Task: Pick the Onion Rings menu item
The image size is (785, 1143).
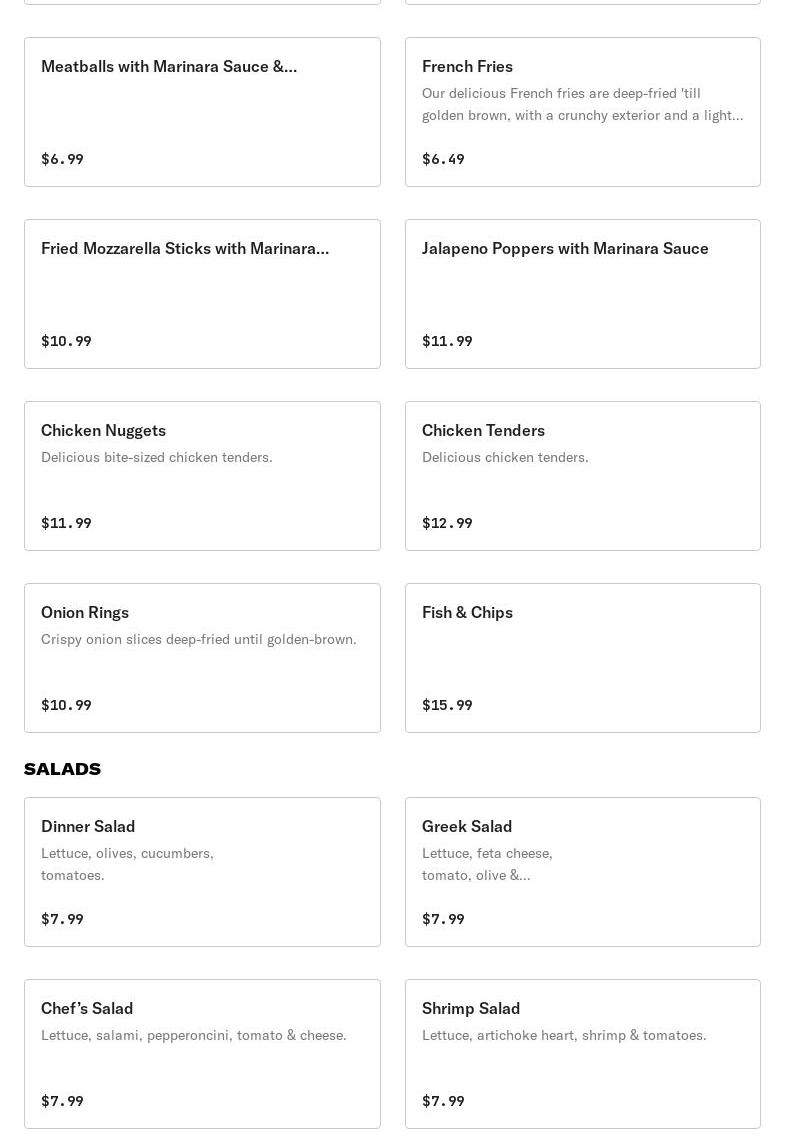Action: click(x=202, y=658)
